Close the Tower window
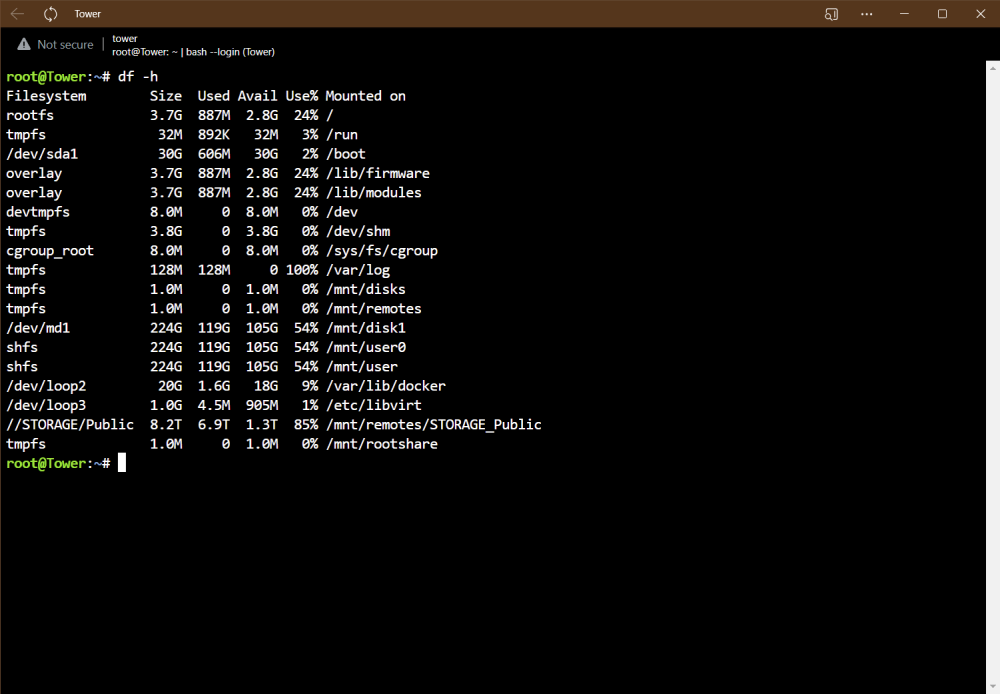1000x694 pixels. (x=980, y=13)
